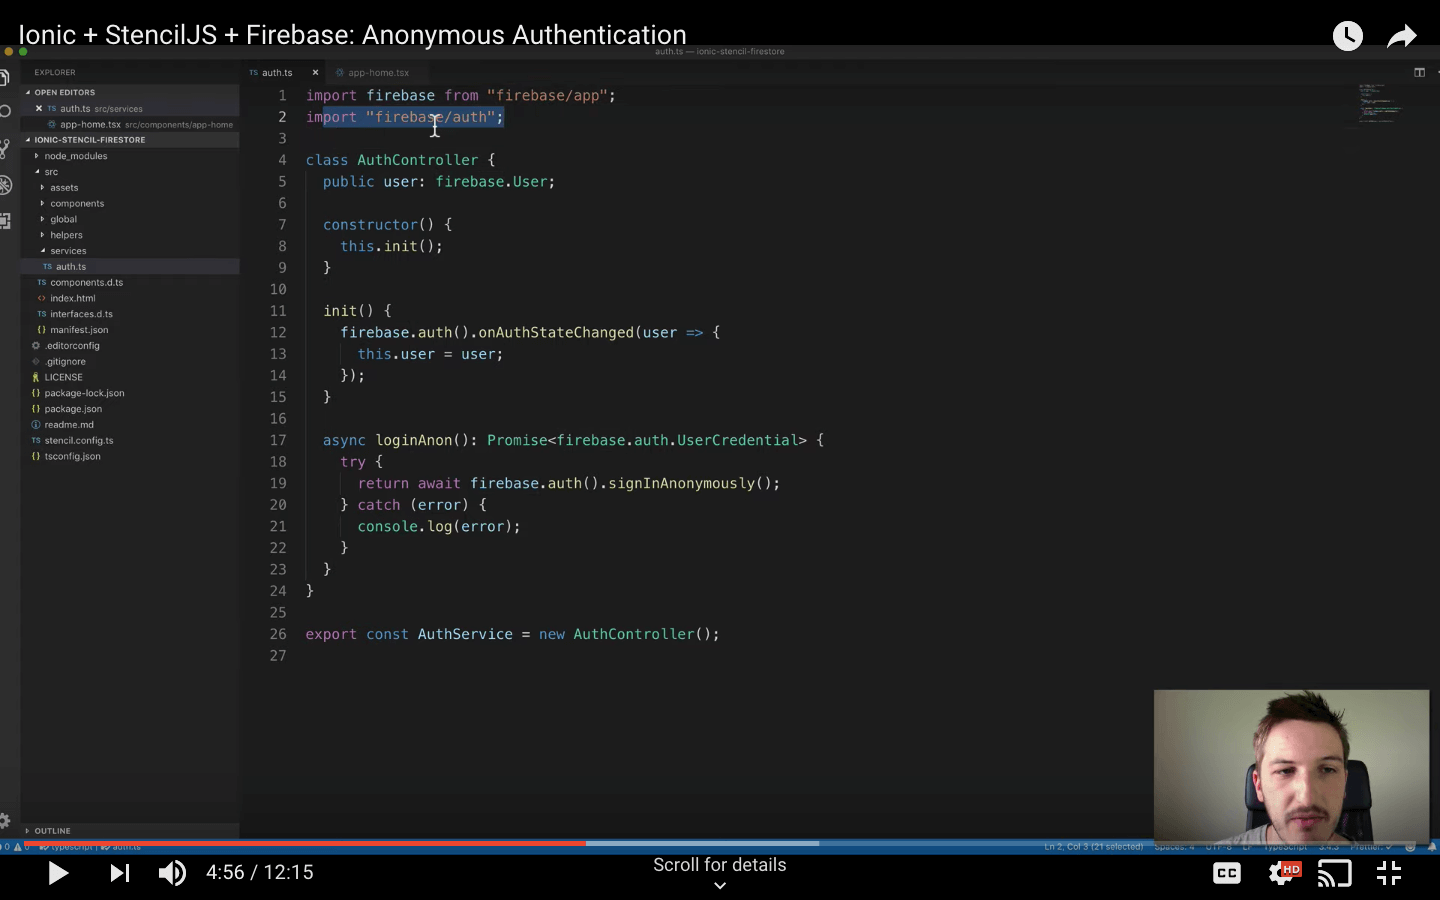Screen dimensions: 1440x900
Task: Click the Scroll for details chevron
Action: tap(720, 885)
